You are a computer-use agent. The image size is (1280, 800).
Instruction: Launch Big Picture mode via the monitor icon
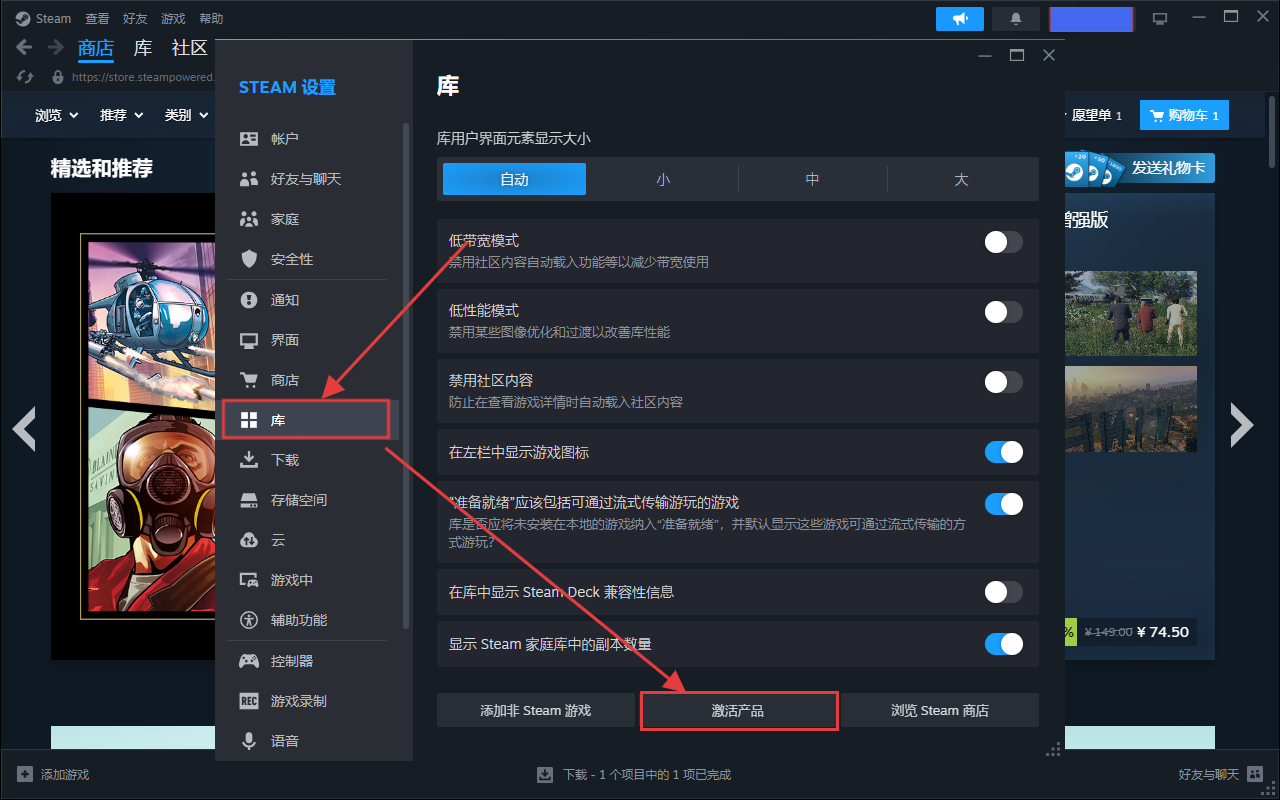pyautogui.click(x=1160, y=19)
